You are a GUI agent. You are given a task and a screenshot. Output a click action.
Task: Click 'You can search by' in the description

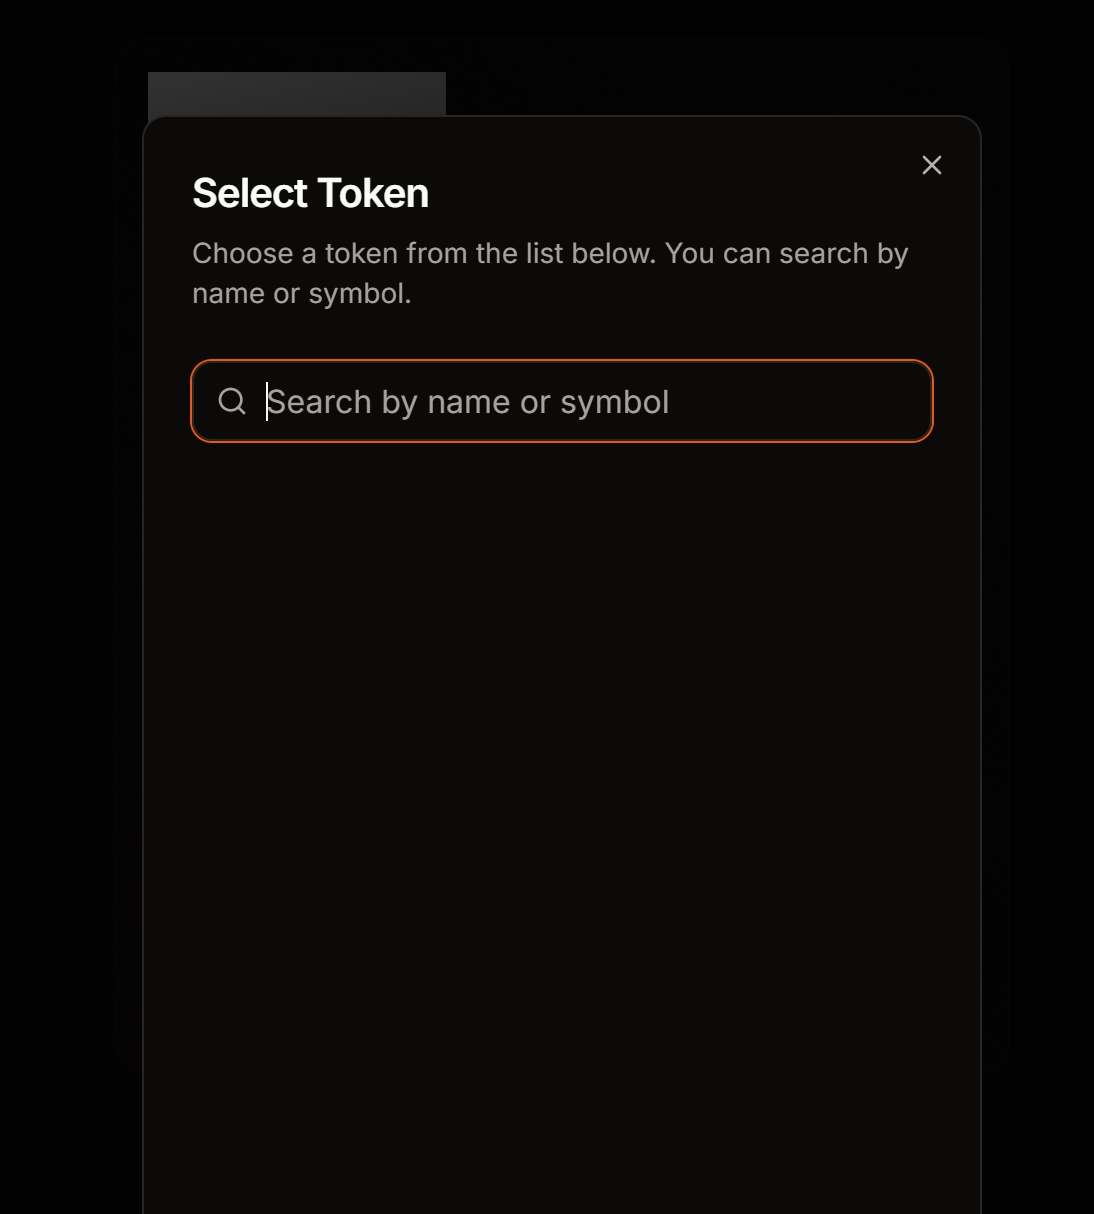pyautogui.click(x=786, y=253)
